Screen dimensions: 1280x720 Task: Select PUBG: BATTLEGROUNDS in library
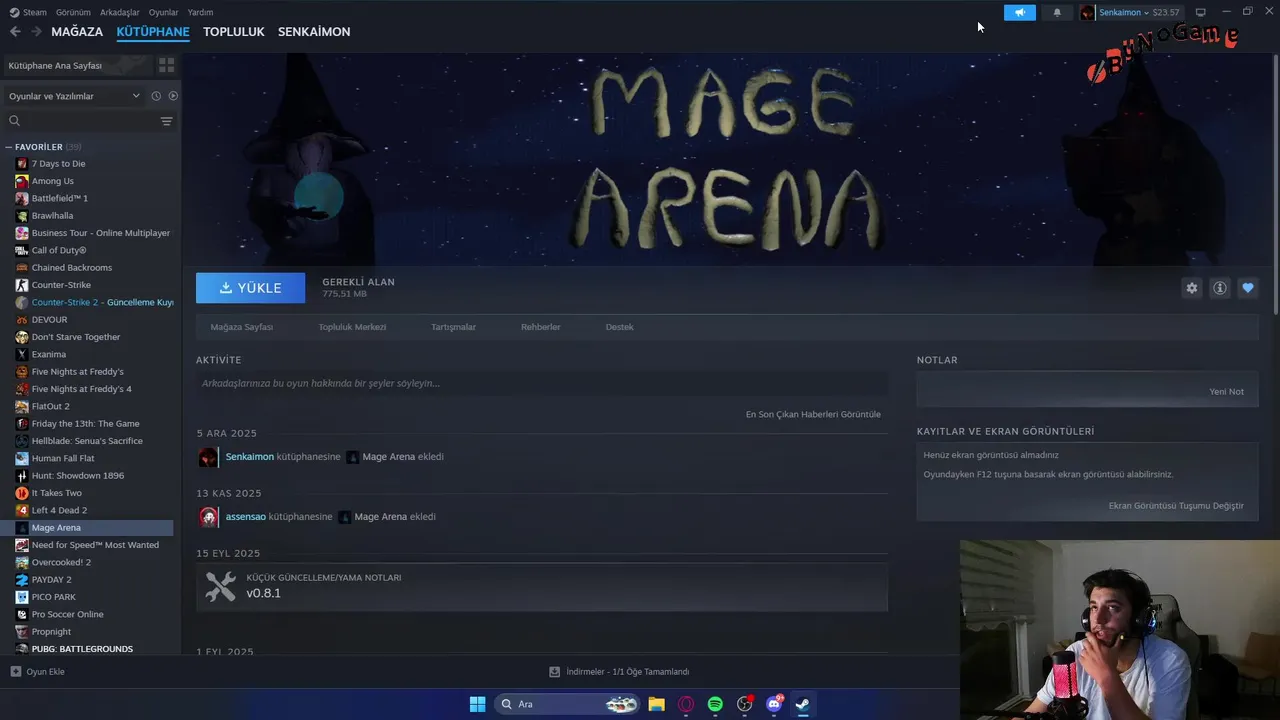point(82,649)
